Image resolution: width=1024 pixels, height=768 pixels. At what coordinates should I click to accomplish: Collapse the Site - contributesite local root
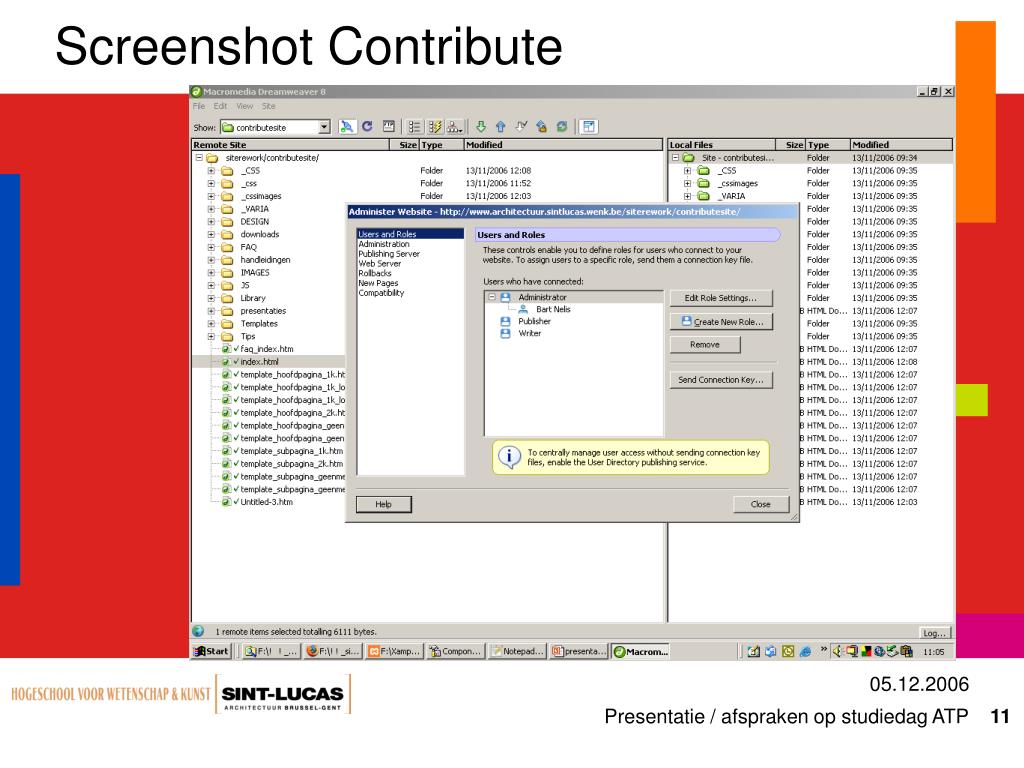pyautogui.click(x=676, y=158)
